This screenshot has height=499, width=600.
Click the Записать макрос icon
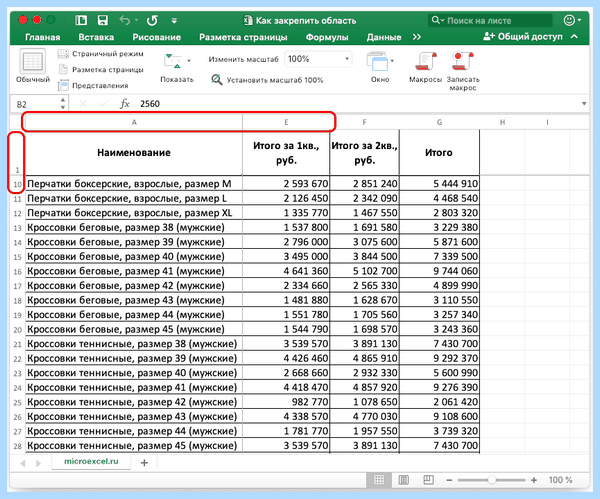[463, 61]
